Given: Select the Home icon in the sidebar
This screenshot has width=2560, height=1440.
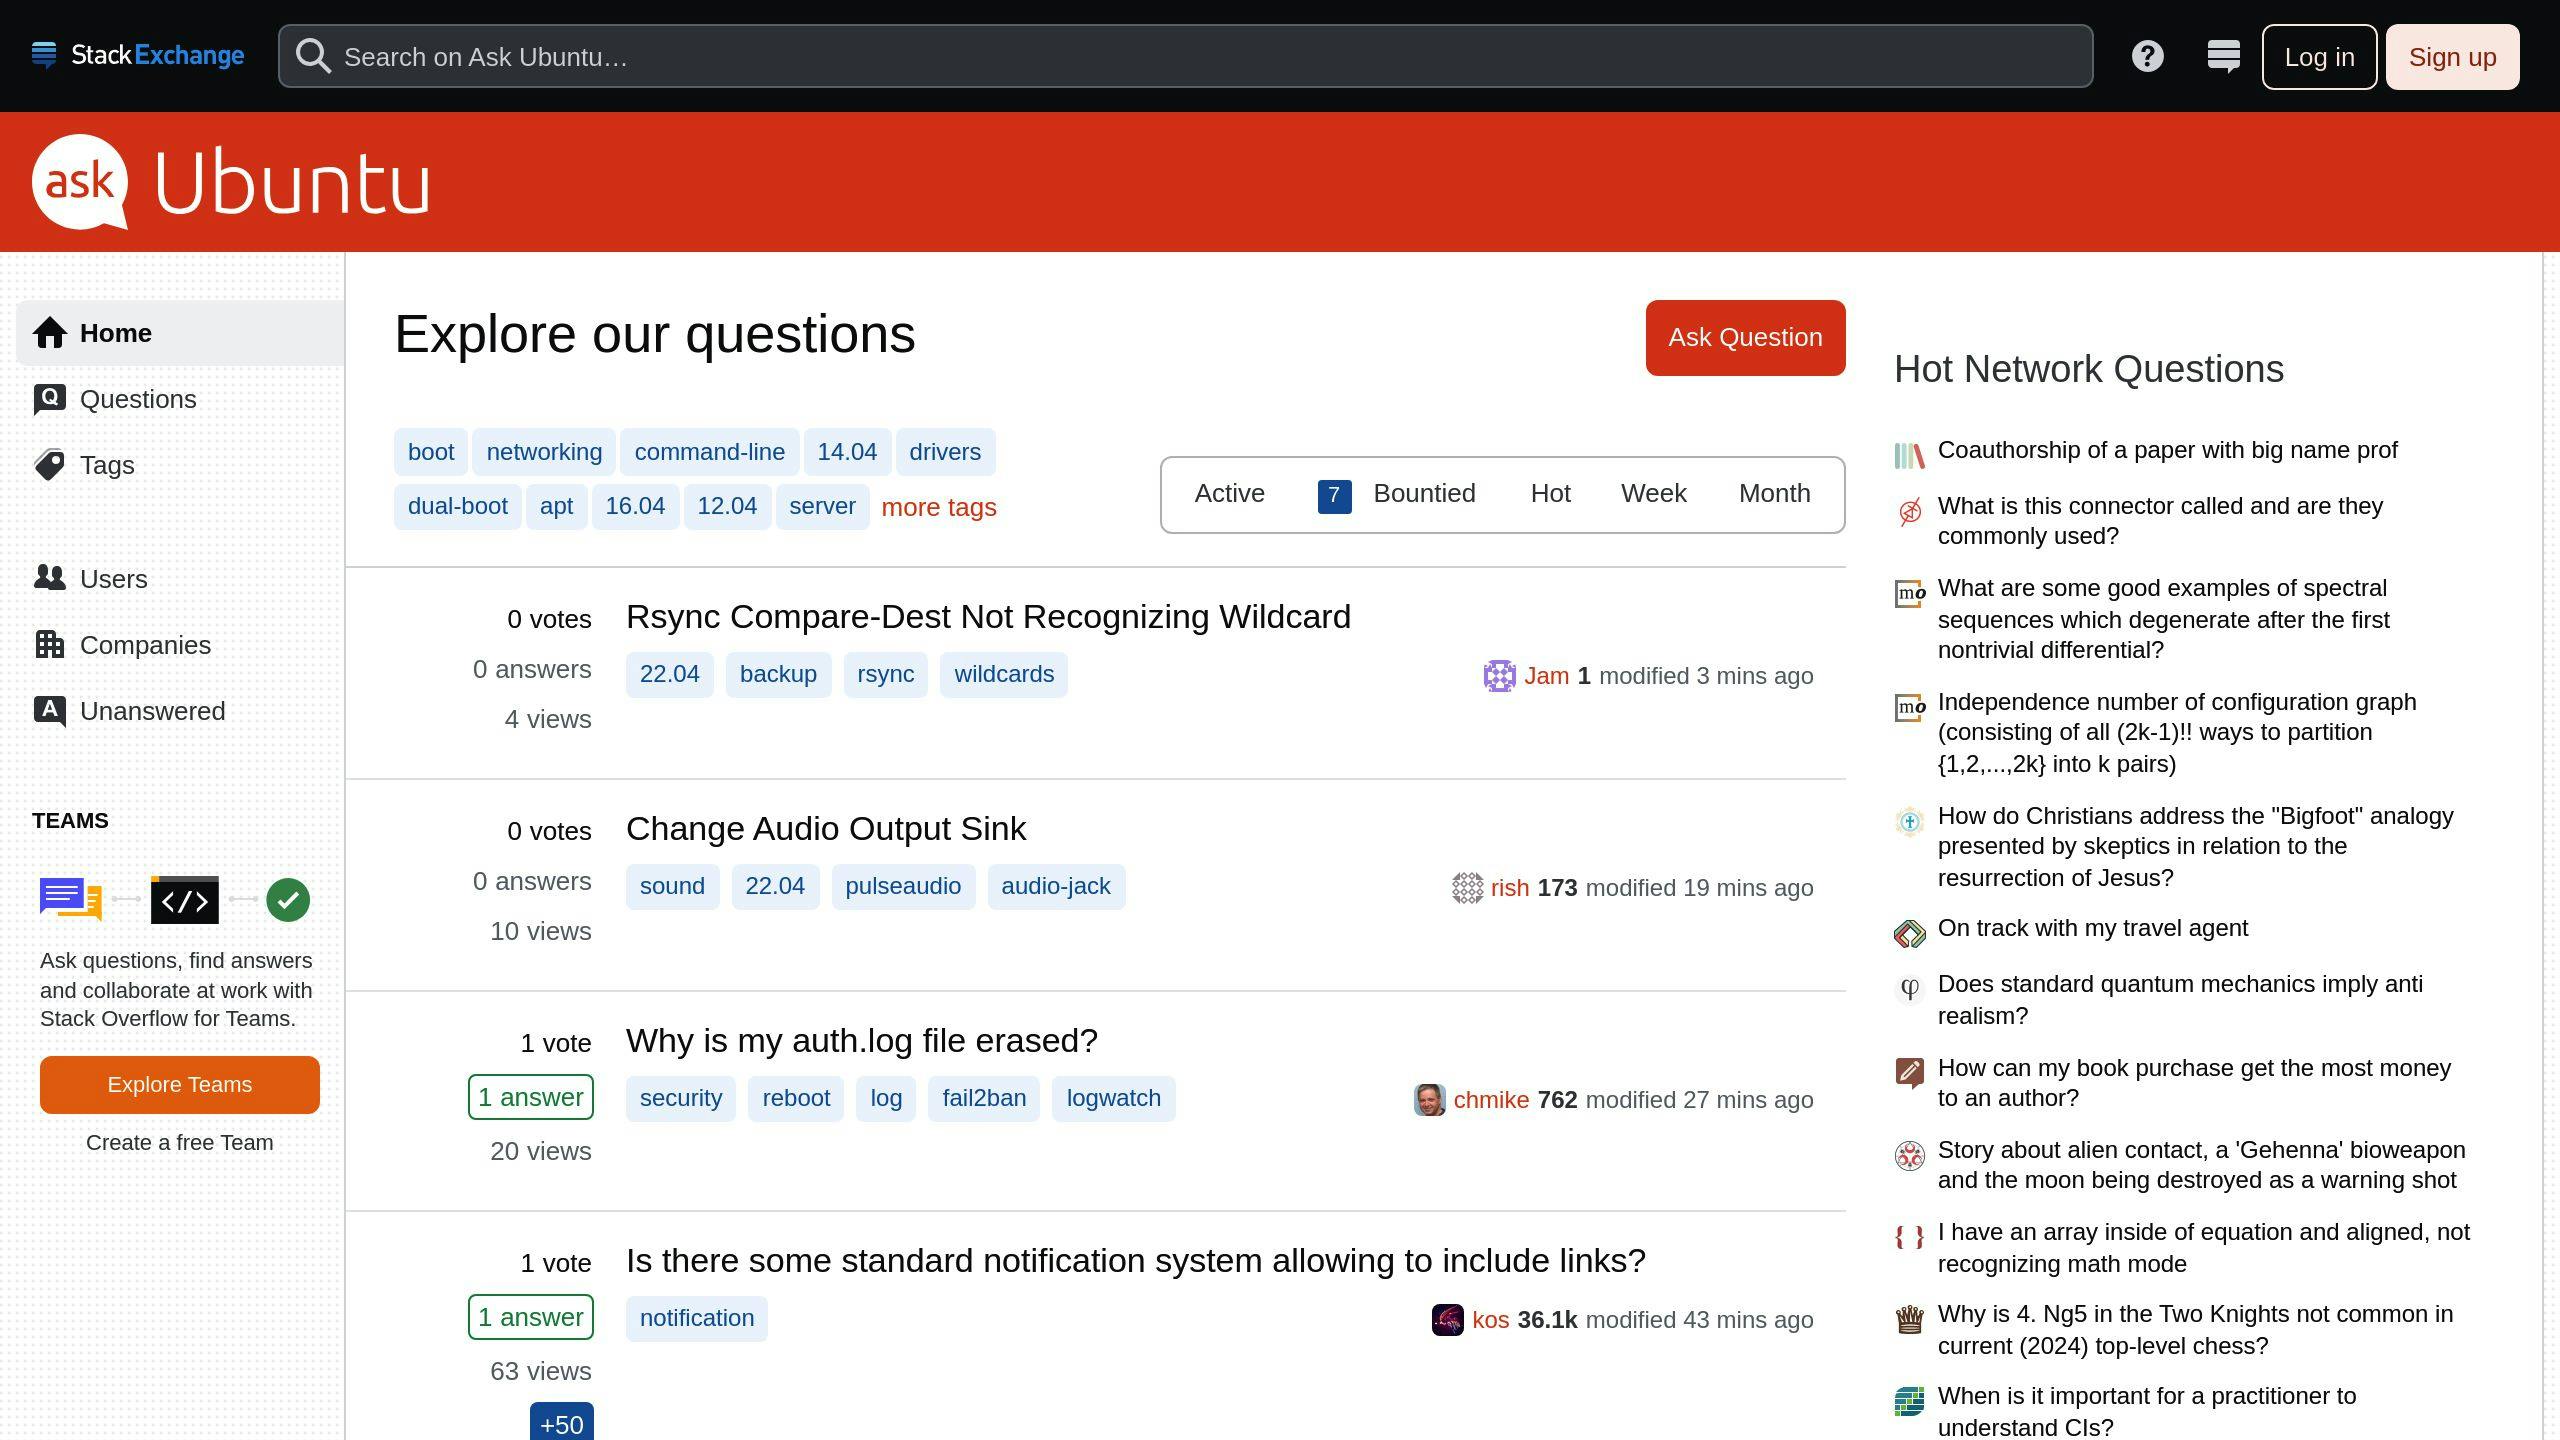Looking at the screenshot, I should pyautogui.click(x=49, y=333).
